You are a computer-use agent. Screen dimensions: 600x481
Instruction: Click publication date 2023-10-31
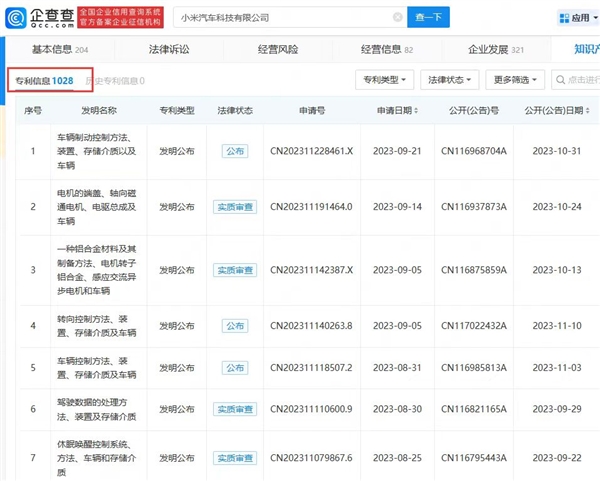click(557, 151)
